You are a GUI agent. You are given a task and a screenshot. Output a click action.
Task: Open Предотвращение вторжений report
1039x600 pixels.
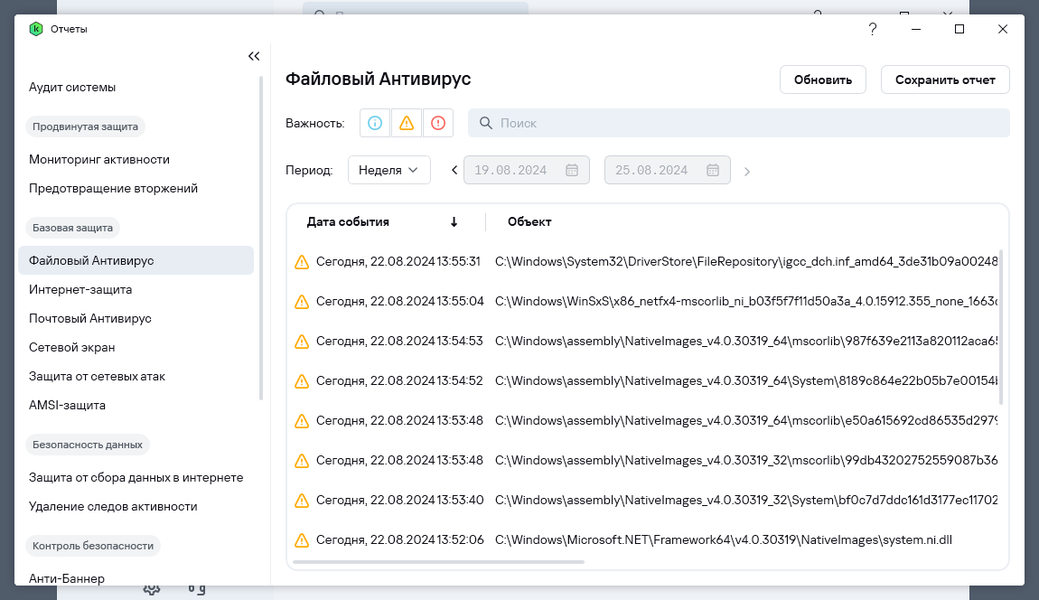click(113, 188)
